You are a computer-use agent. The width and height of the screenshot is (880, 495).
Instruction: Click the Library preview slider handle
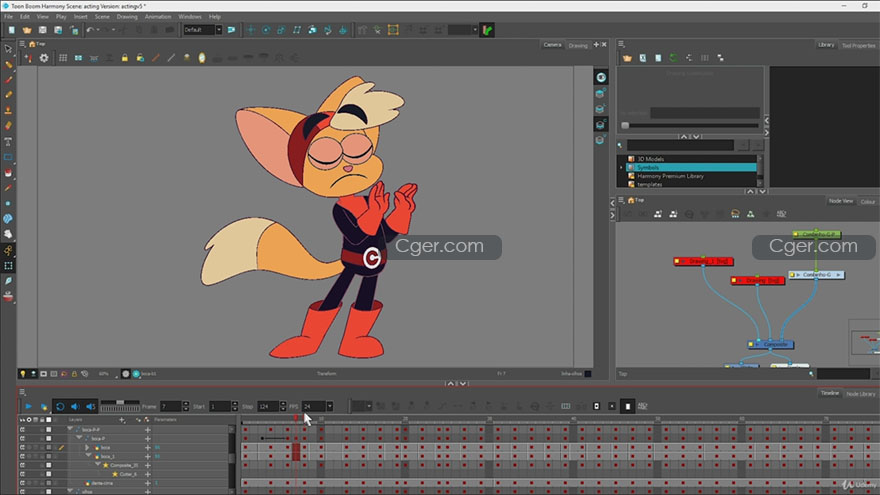click(625, 126)
